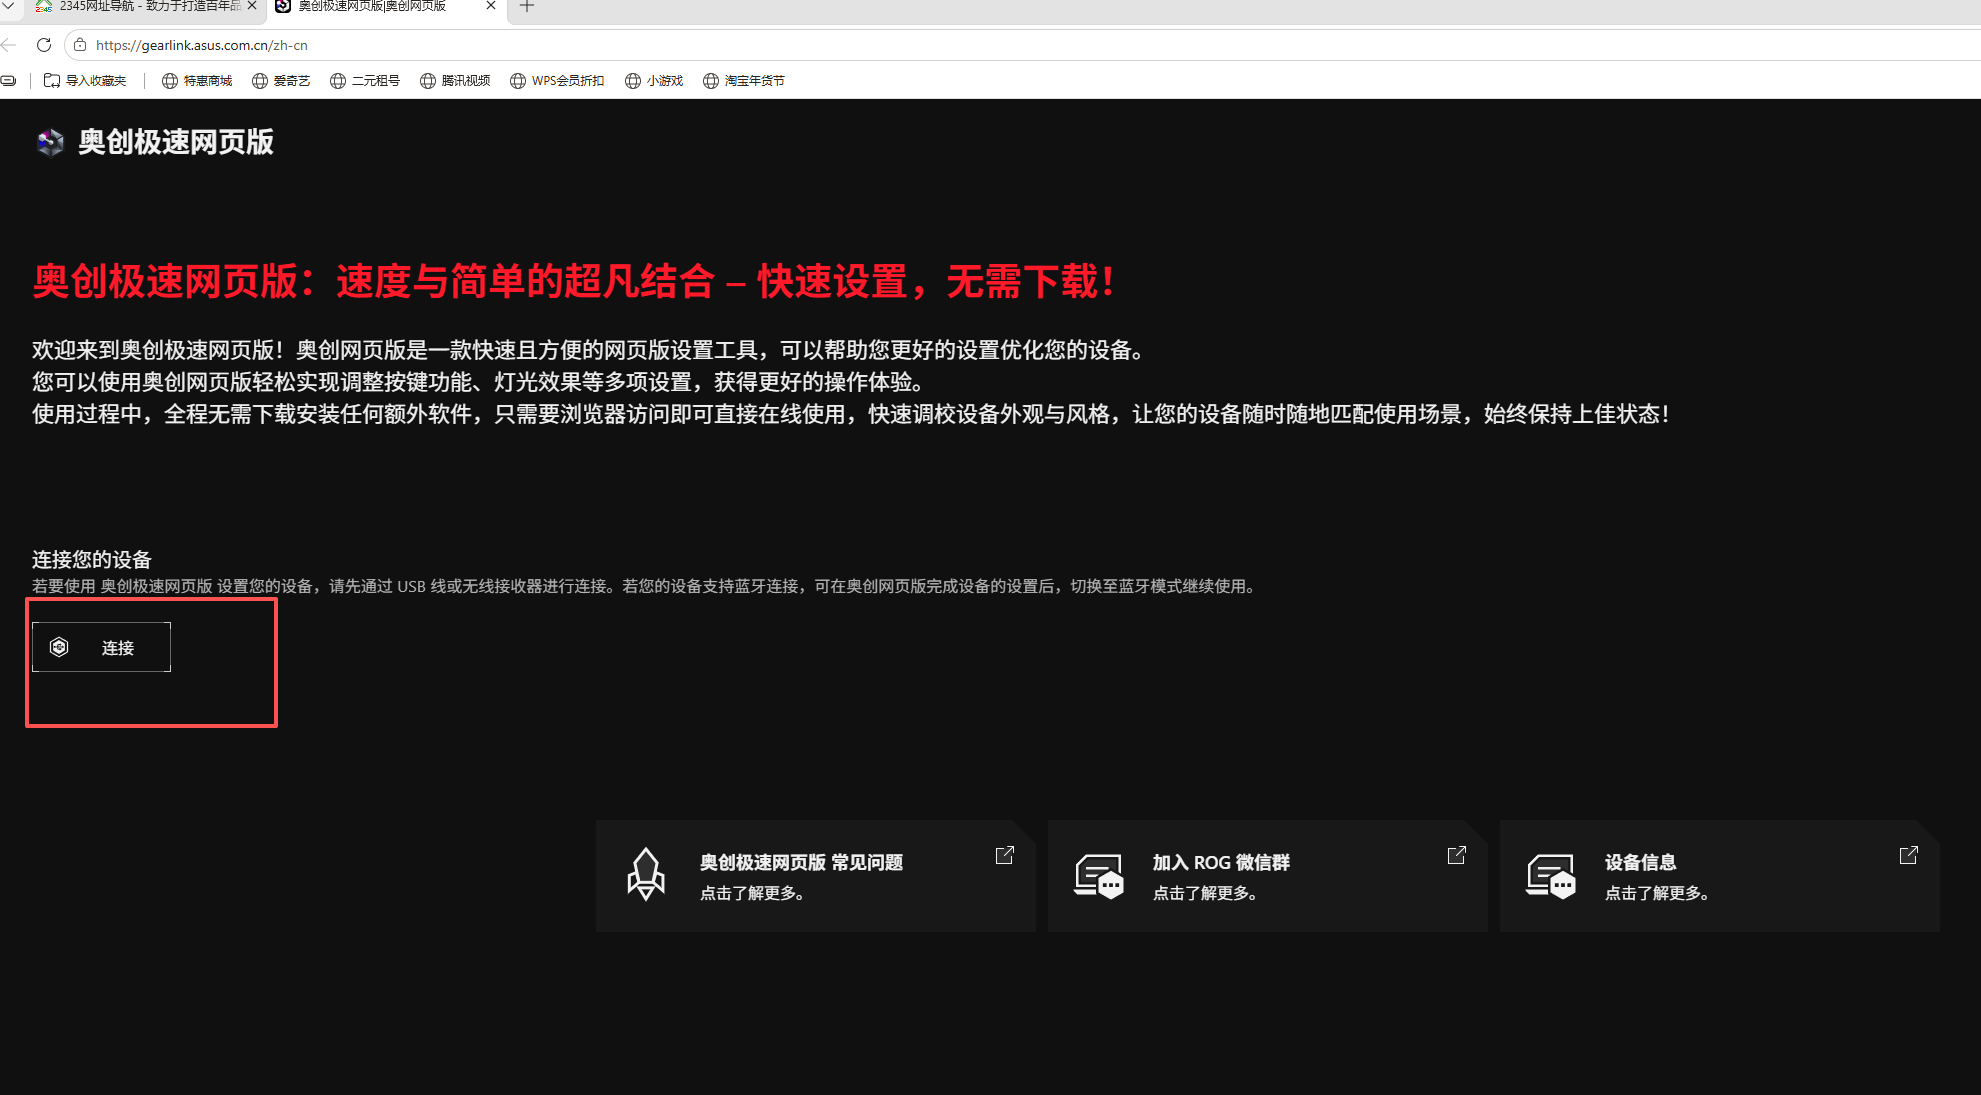Open the 二元租号 bookmark
1981x1095 pixels.
[x=365, y=81]
